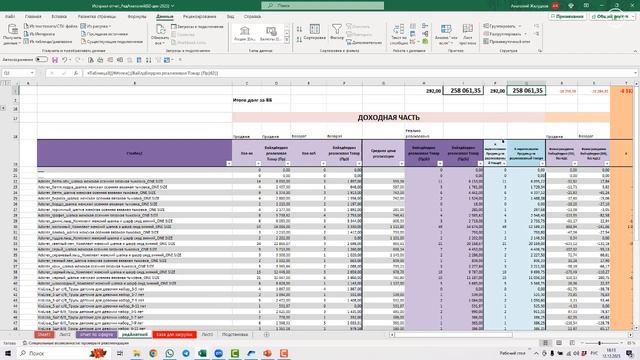640x360 pixels.
Task: Select Из Интернета data source
Action: pos(39,34)
